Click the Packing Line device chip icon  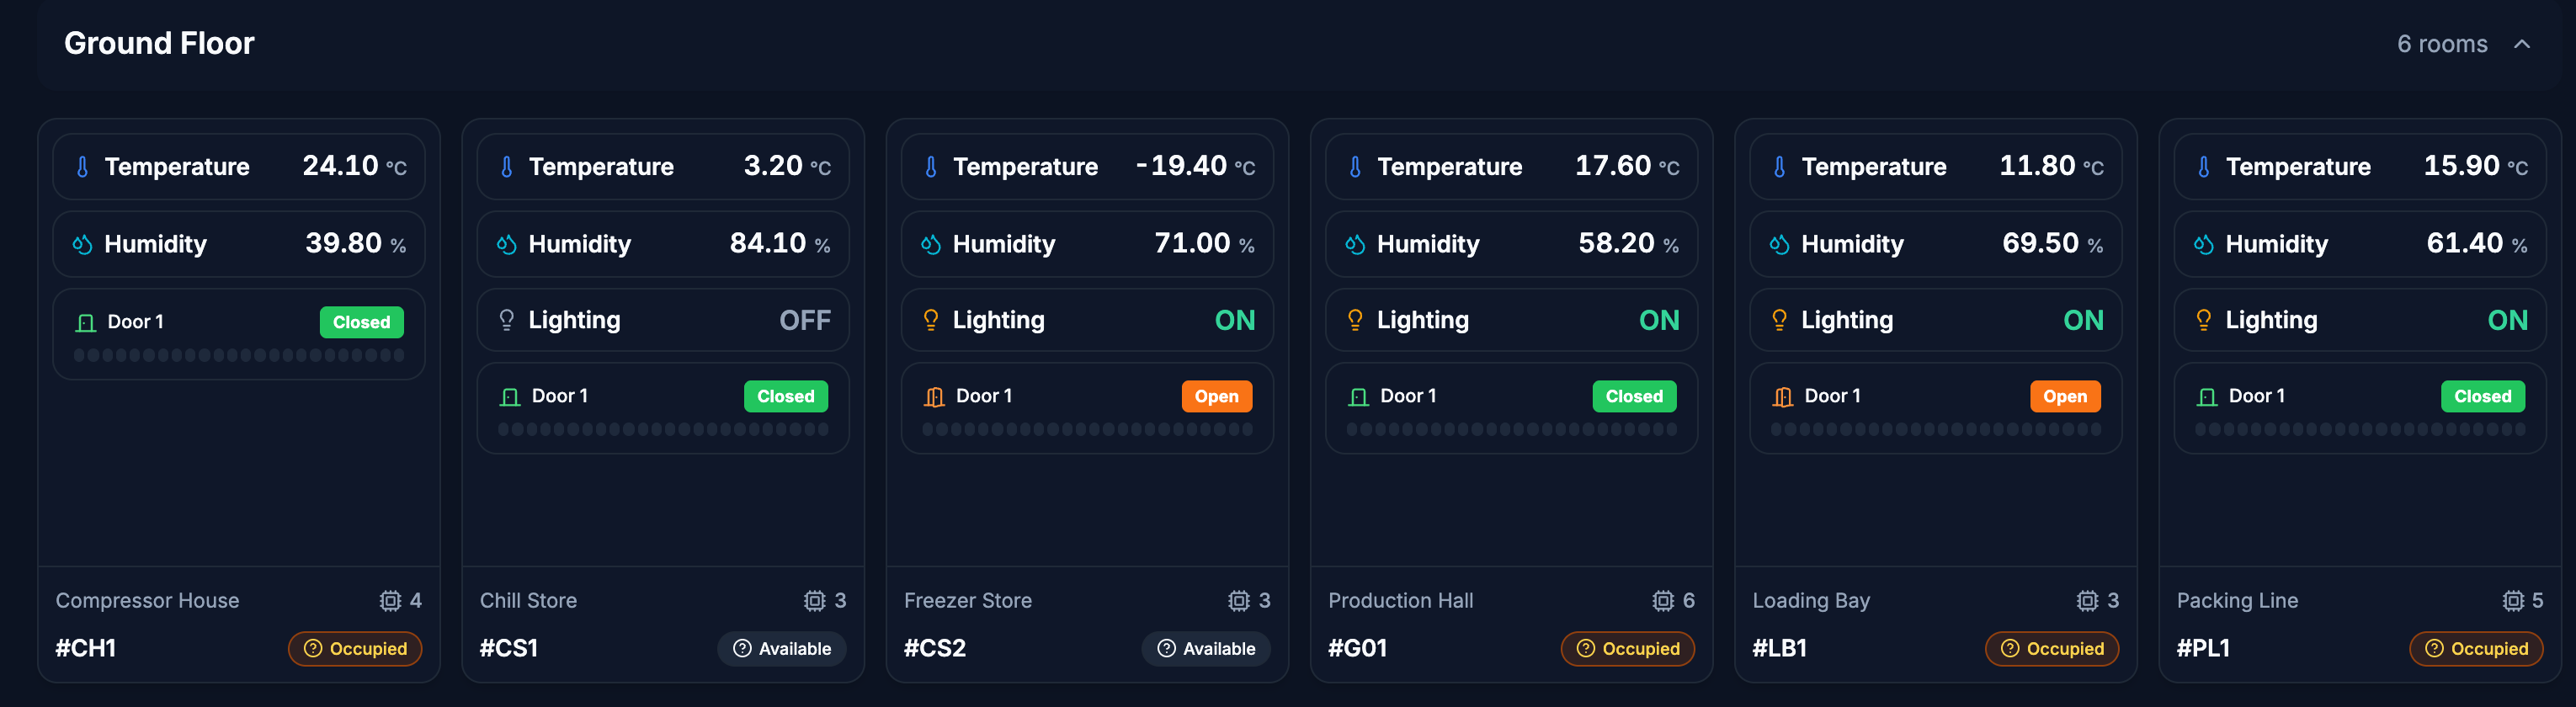point(2512,600)
